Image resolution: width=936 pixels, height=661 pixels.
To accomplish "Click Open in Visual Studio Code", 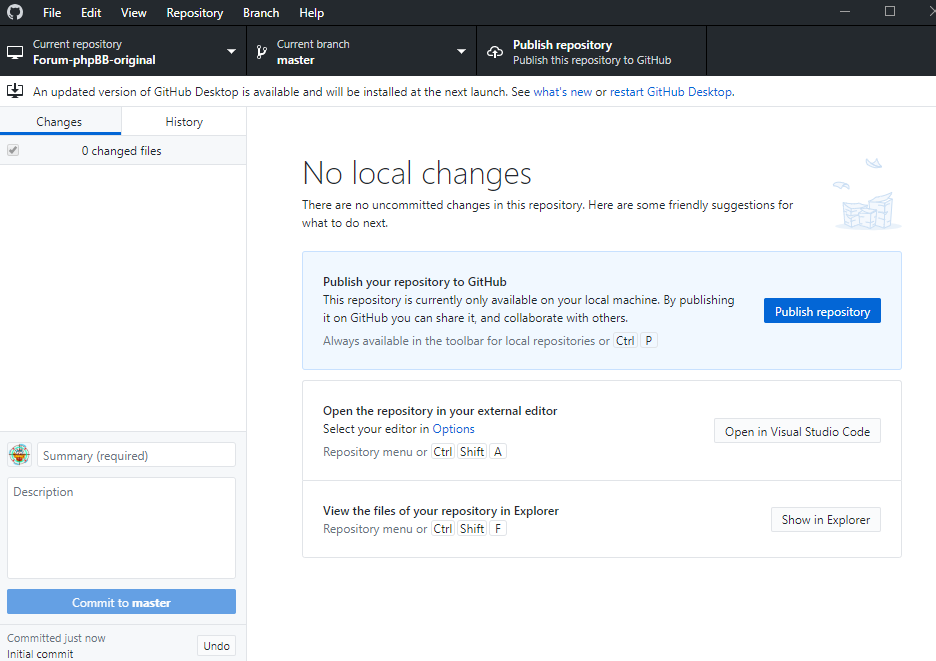I will (797, 432).
